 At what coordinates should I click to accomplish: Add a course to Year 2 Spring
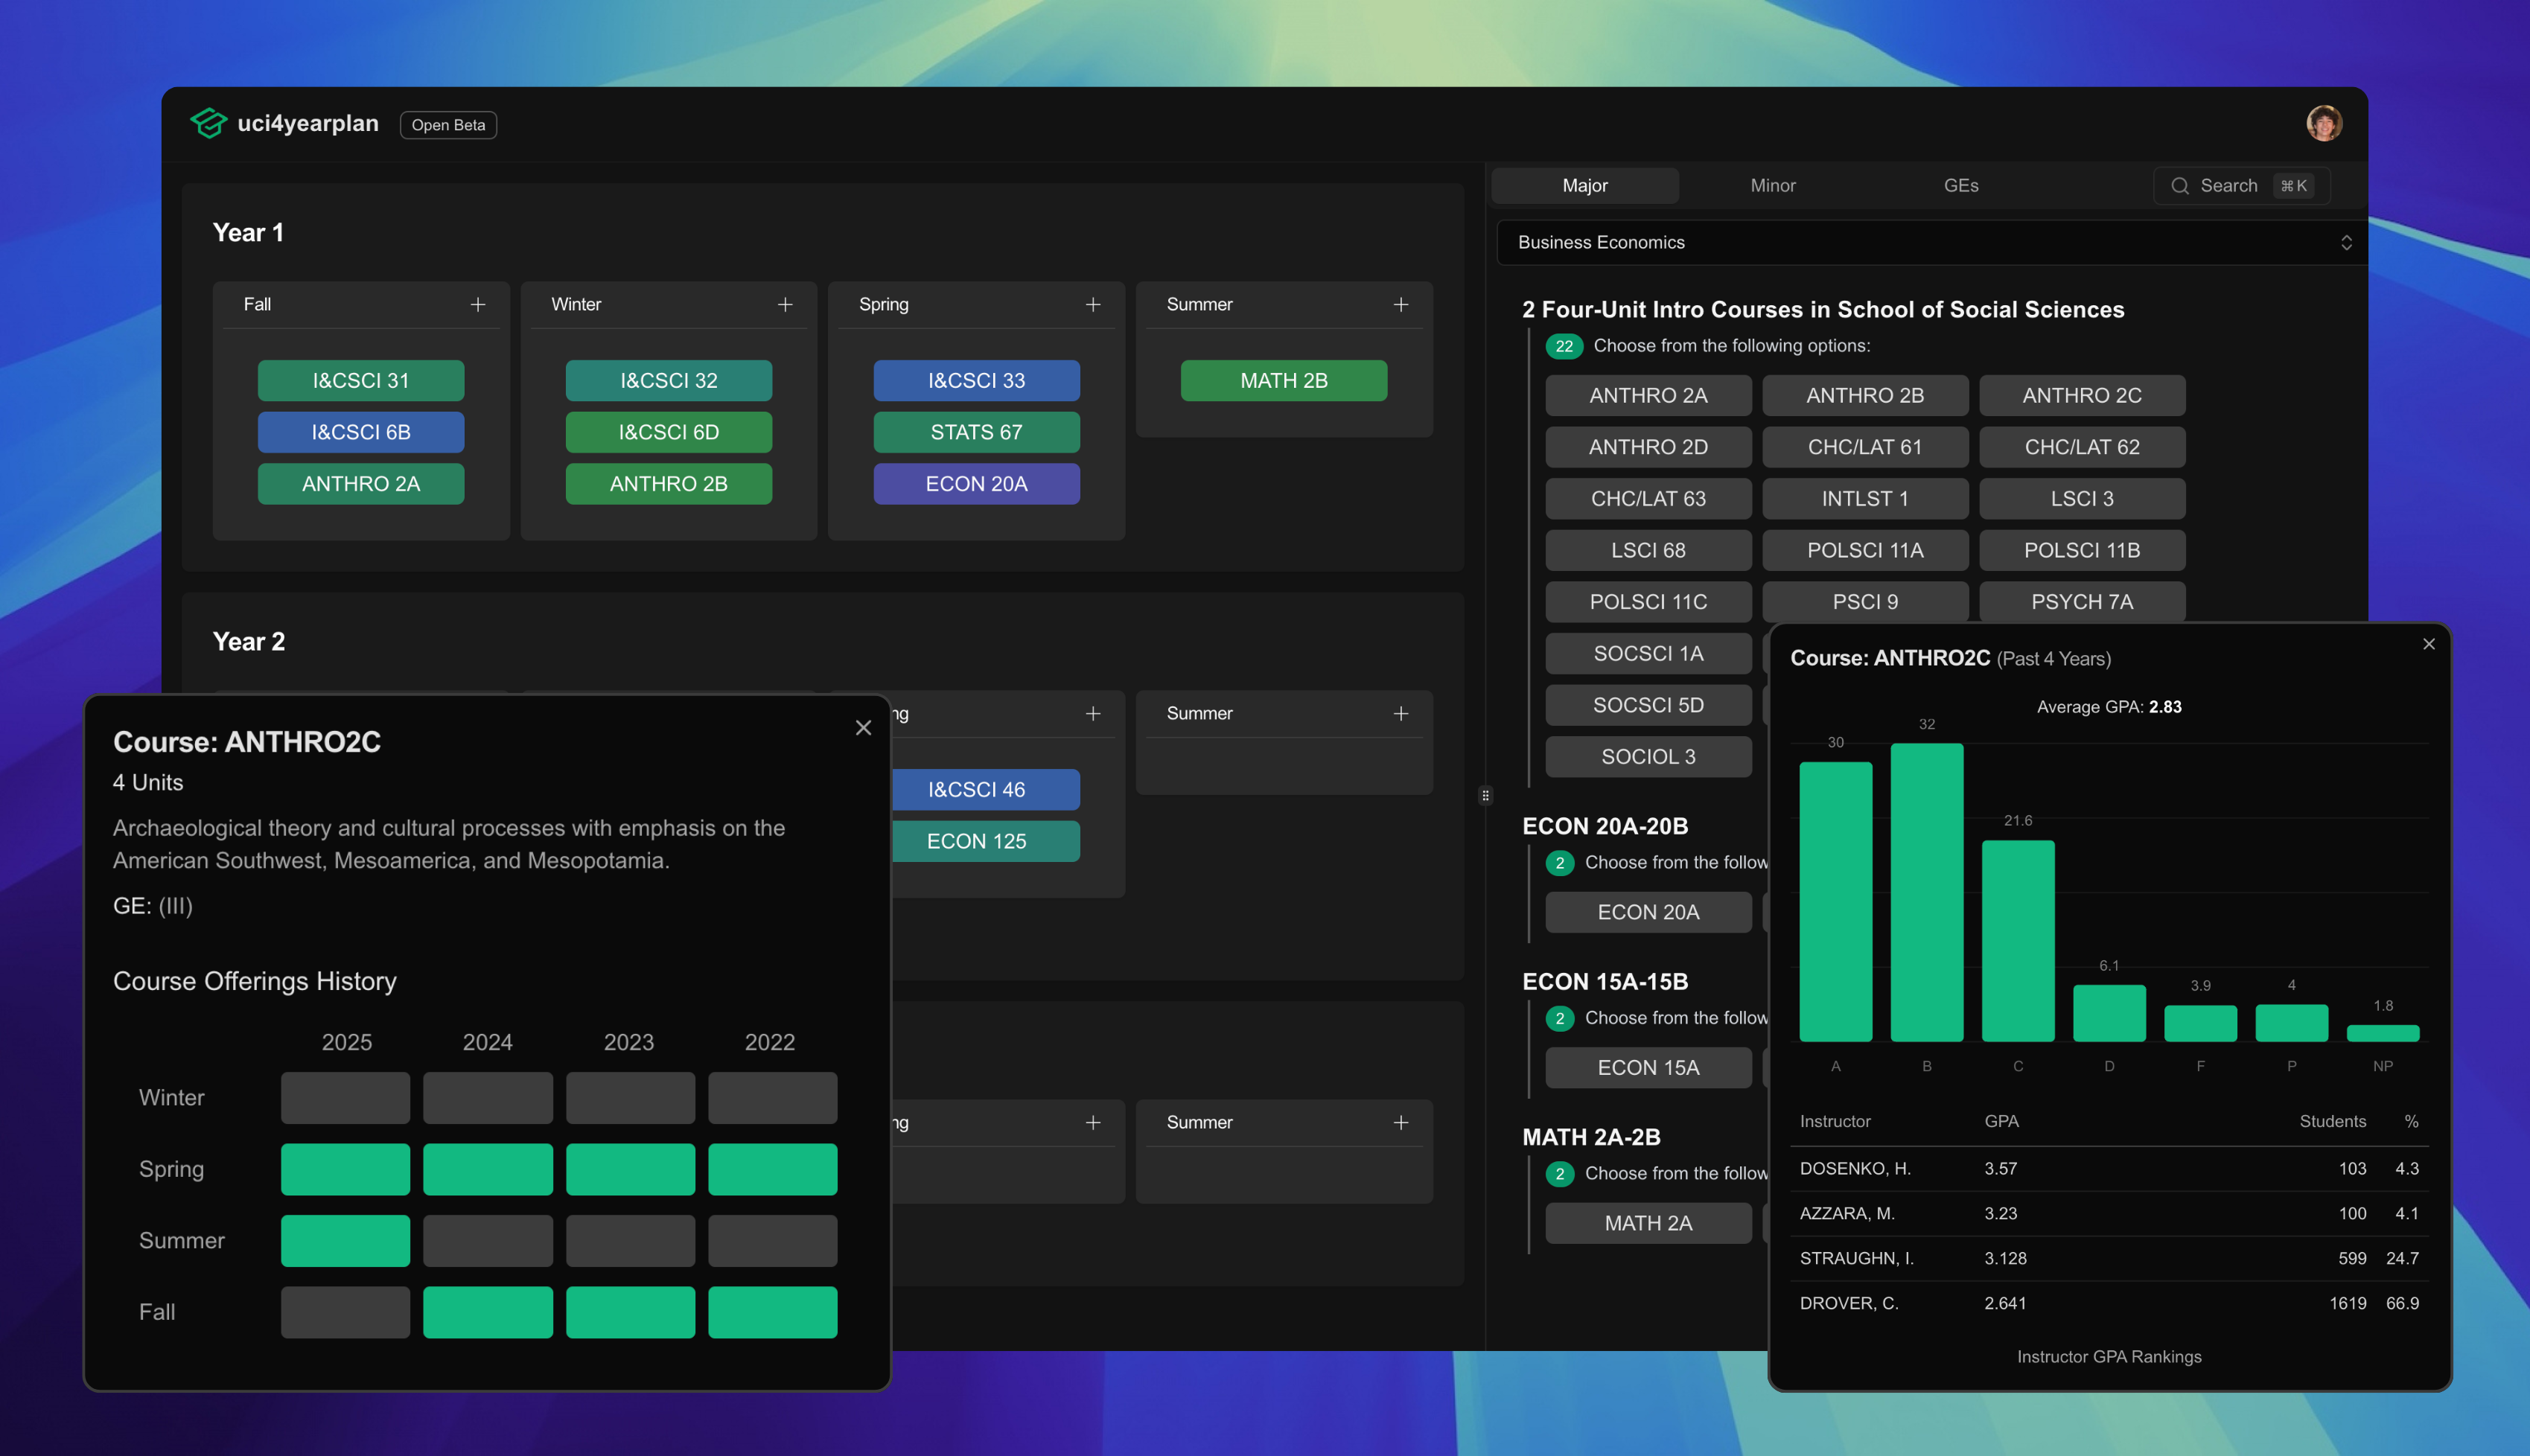tap(1093, 713)
